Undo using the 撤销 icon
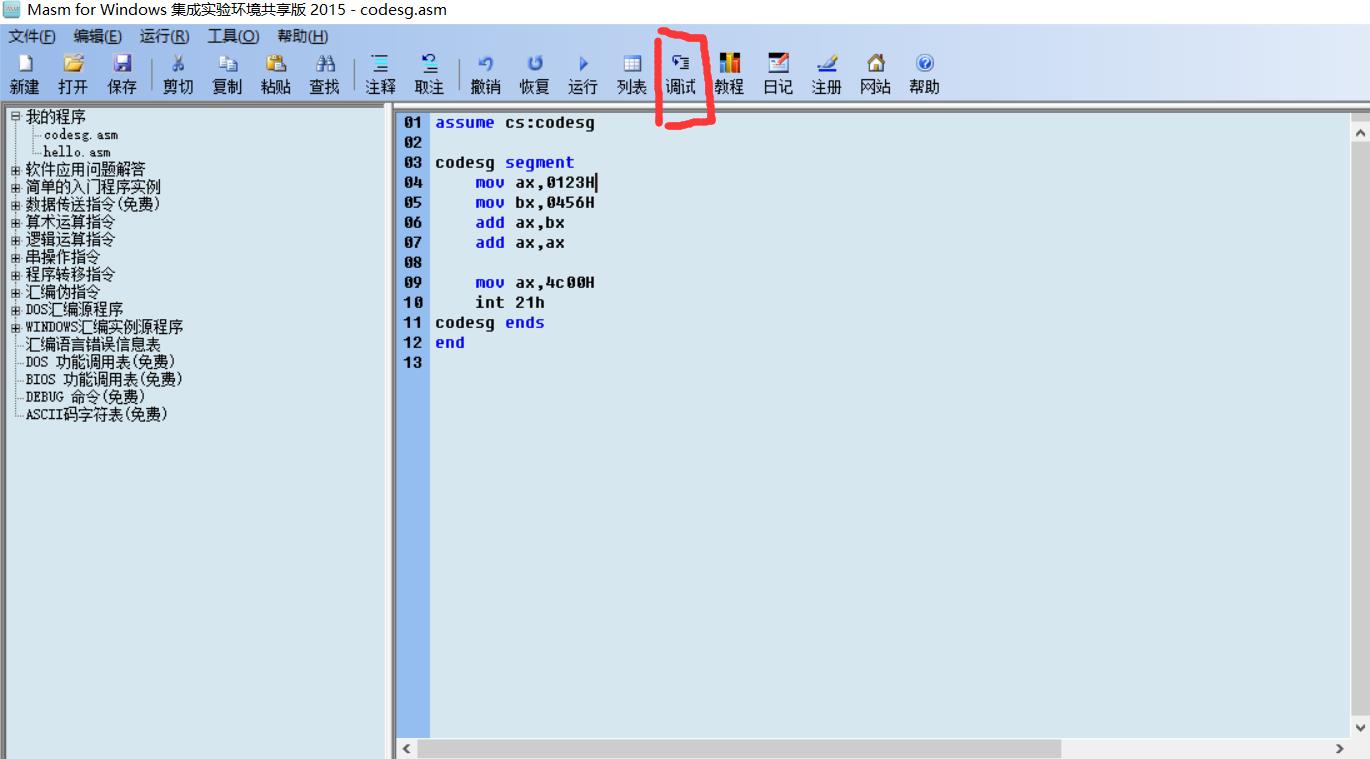 pos(486,63)
